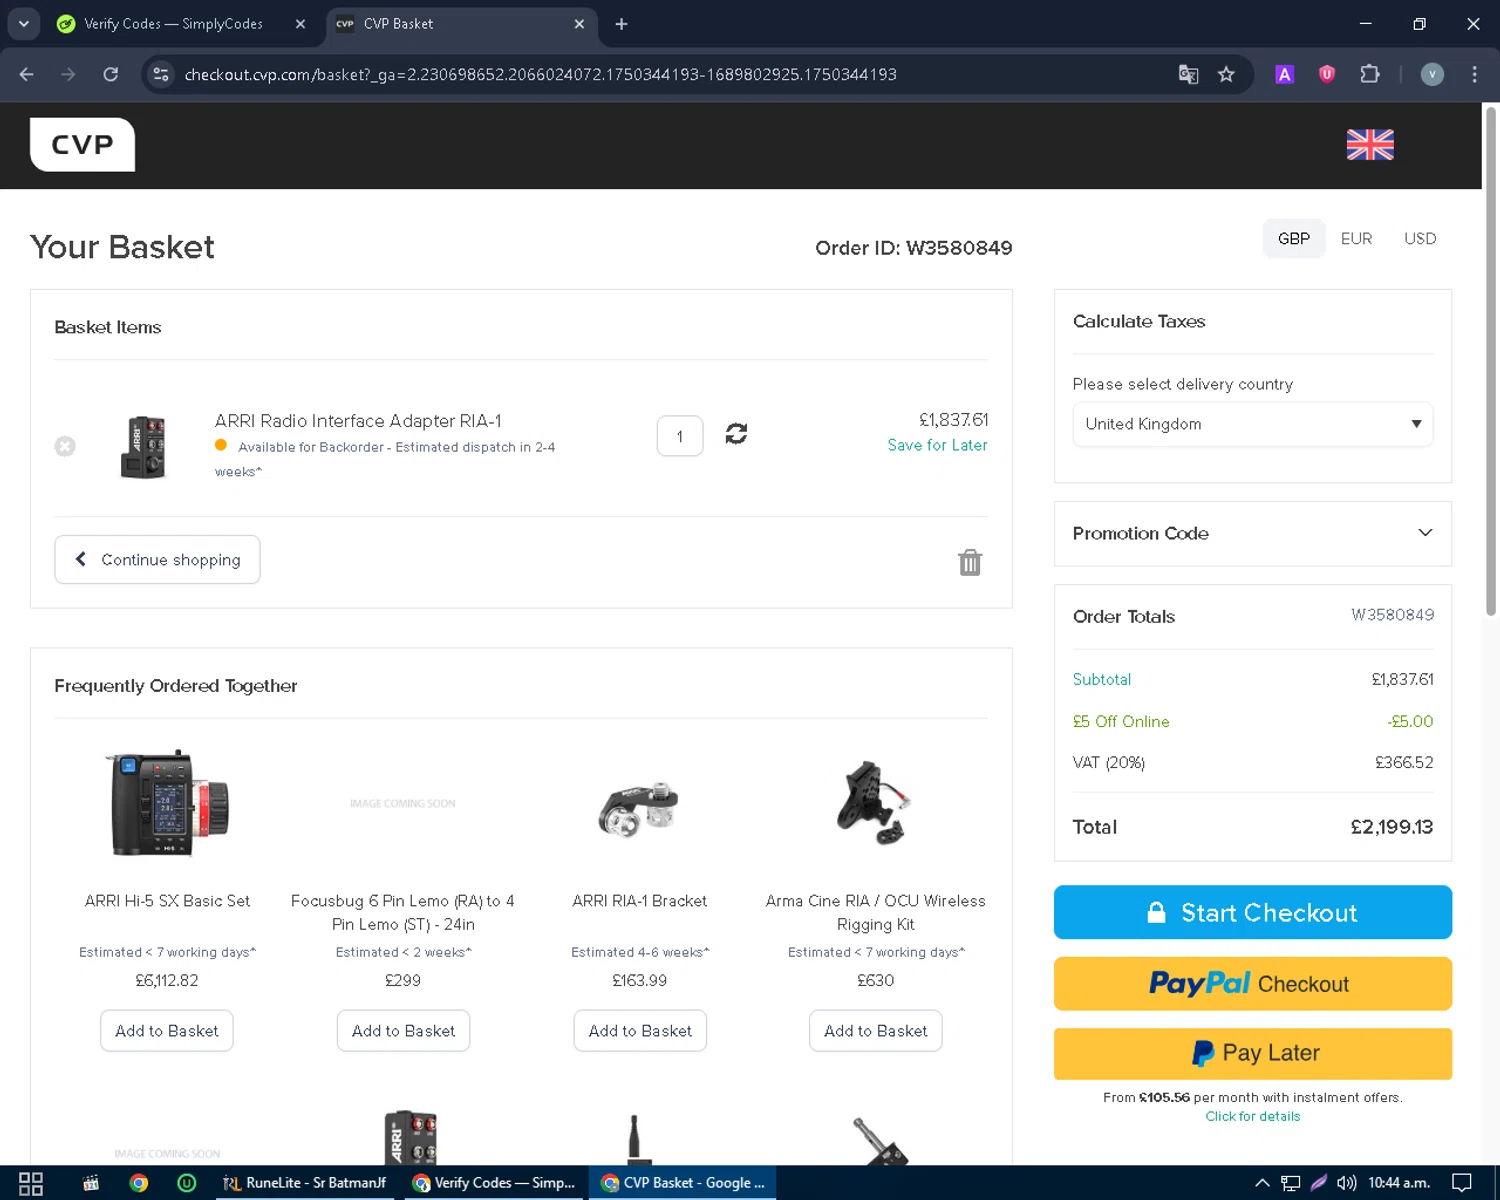Expand the Promotion Code section
This screenshot has width=1500, height=1200.
pos(1252,533)
